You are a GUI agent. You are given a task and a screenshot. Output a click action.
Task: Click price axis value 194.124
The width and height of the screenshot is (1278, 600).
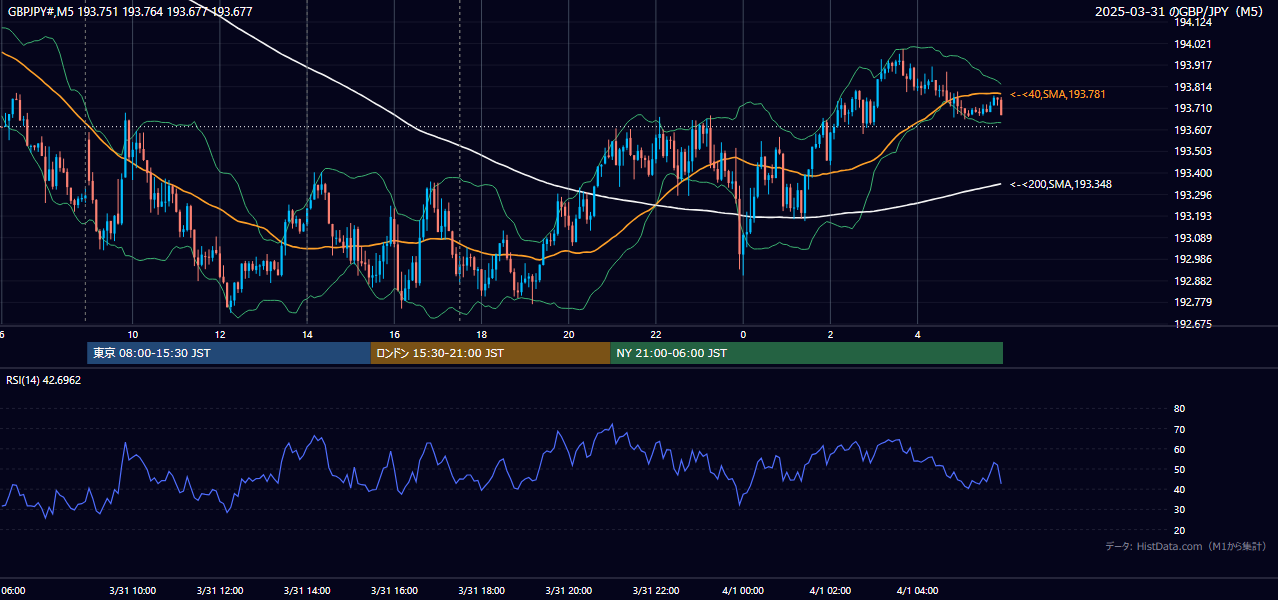click(x=1194, y=22)
